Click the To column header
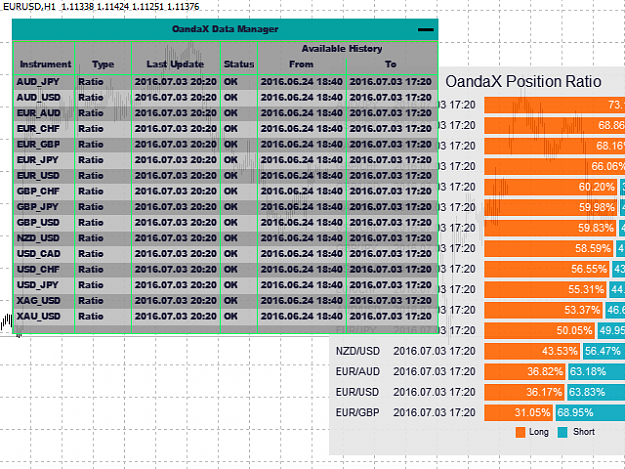The height and width of the screenshot is (469, 625). pyautogui.click(x=391, y=64)
